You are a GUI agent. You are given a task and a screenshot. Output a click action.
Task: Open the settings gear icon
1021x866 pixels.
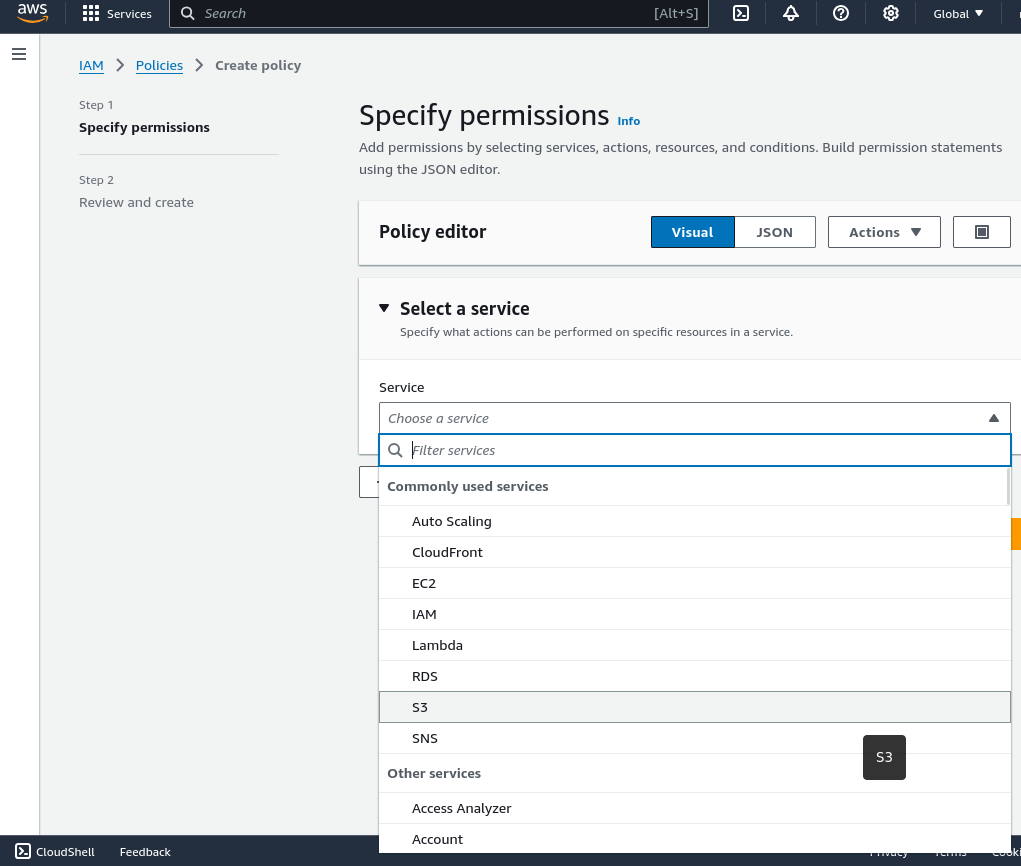(x=891, y=14)
